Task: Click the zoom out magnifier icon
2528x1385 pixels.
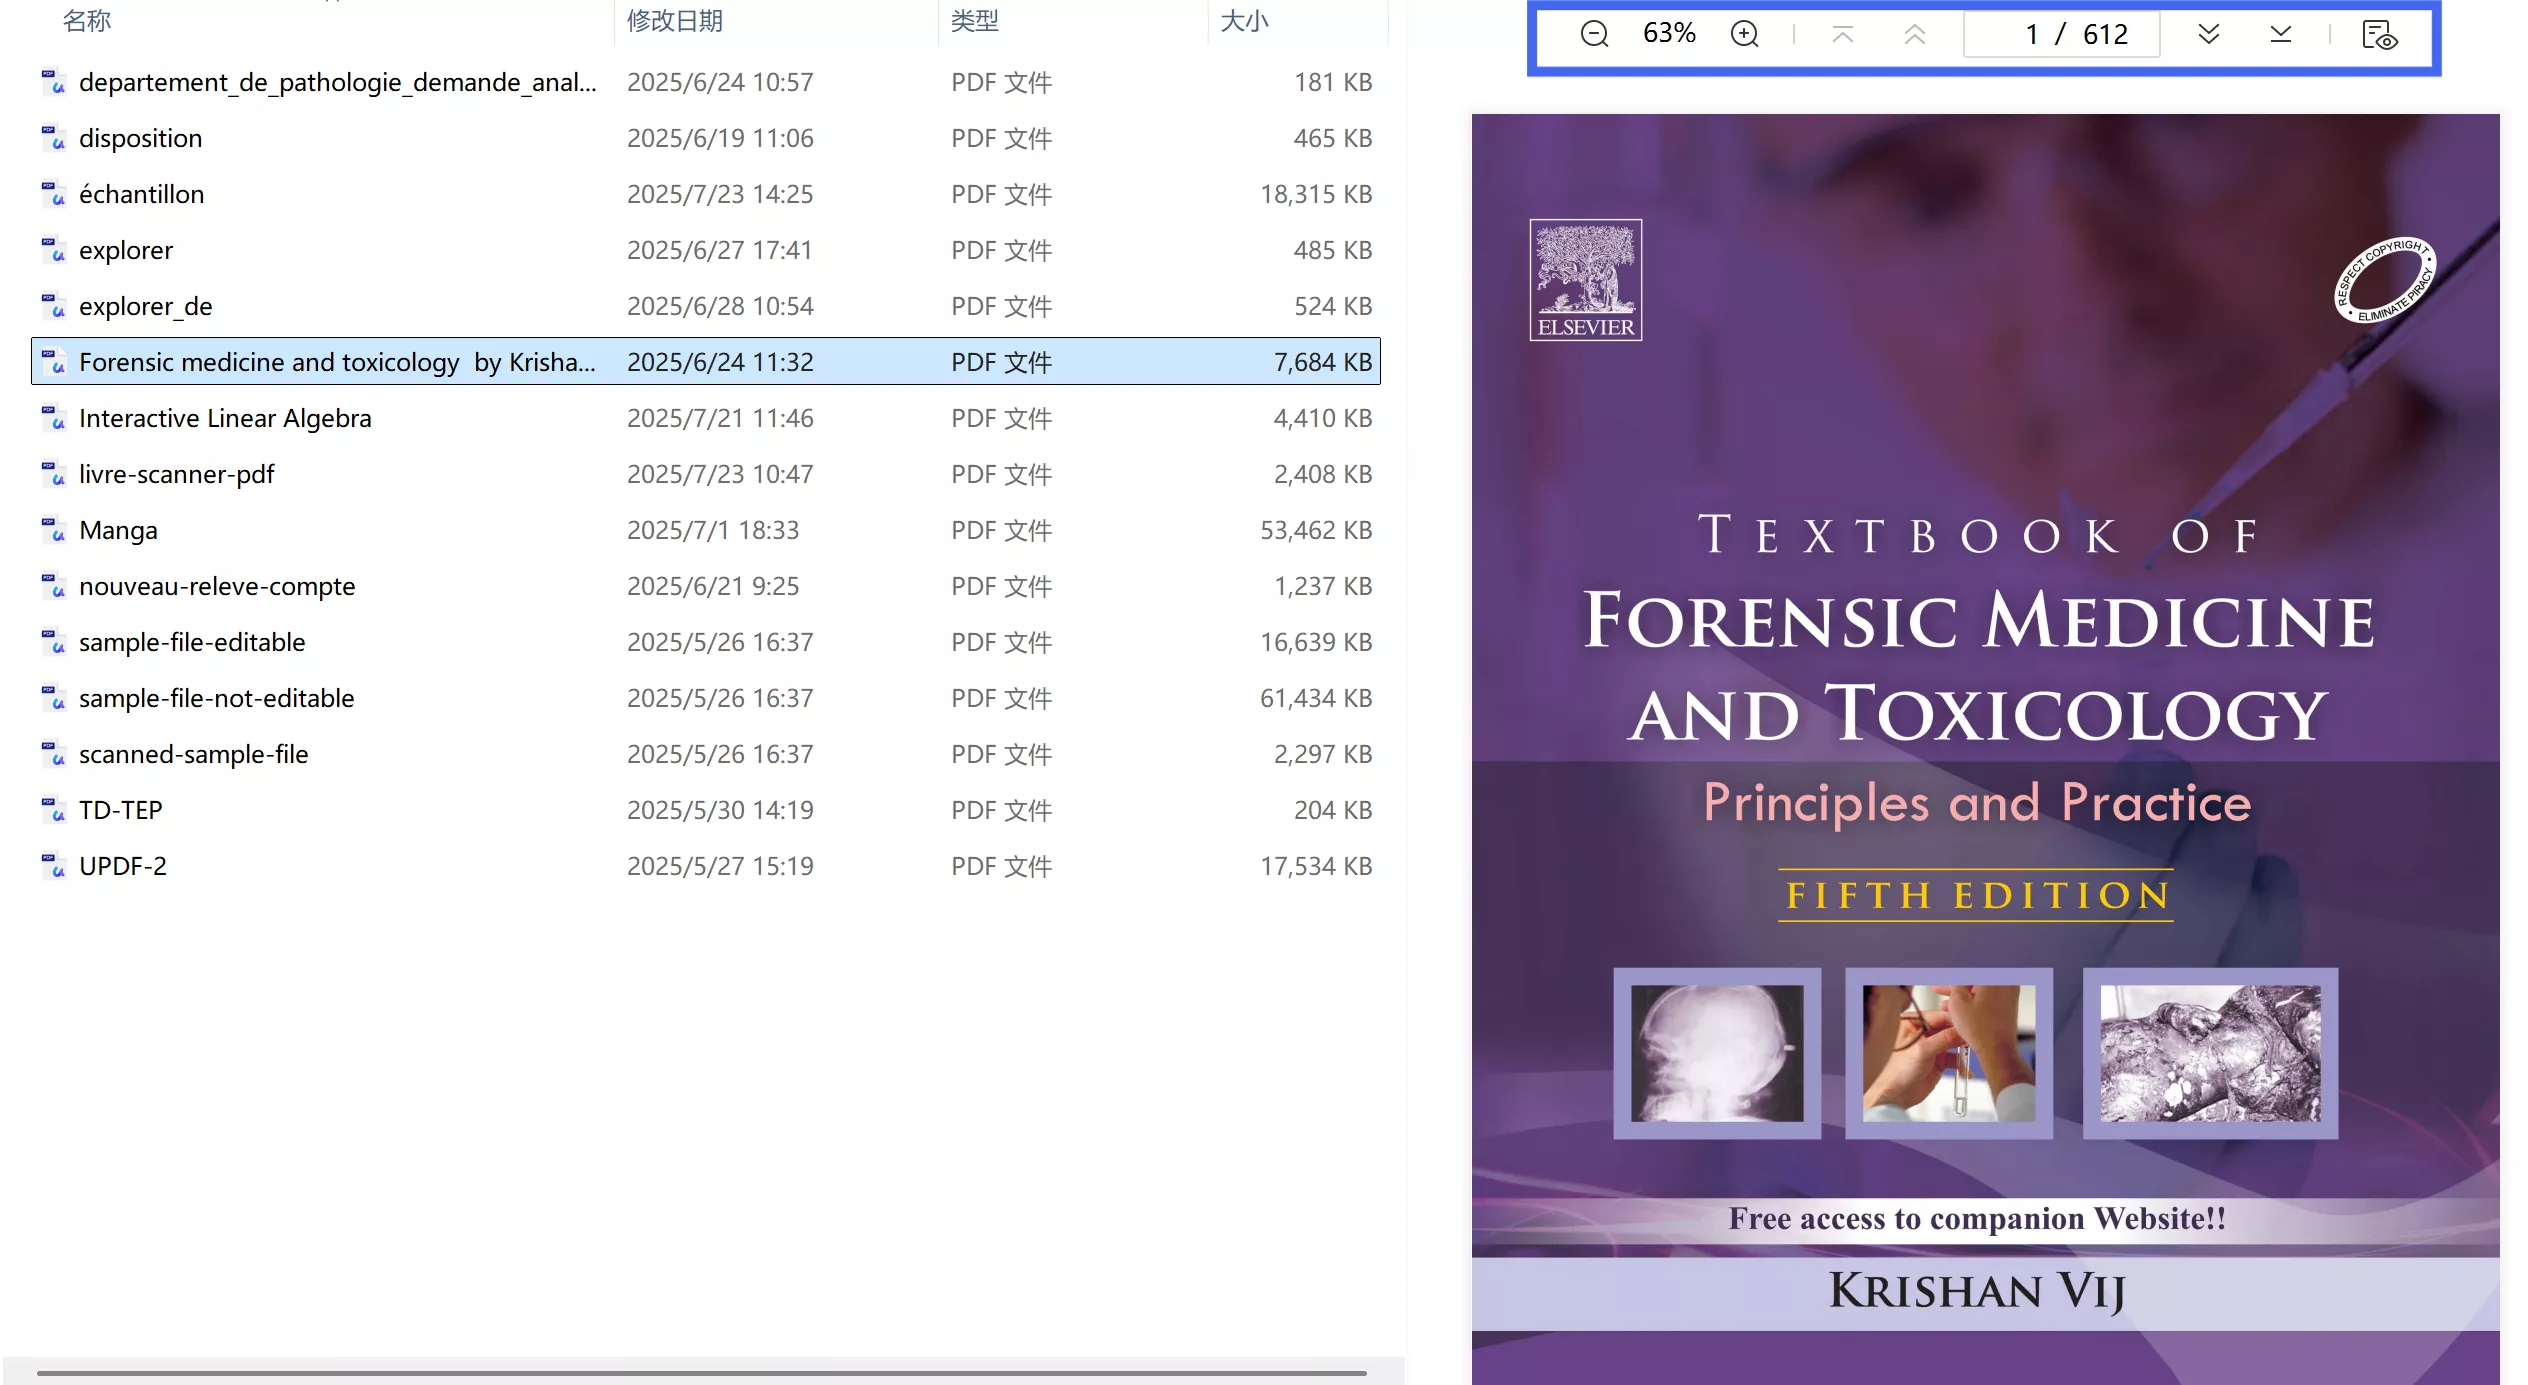Action: 1594,34
